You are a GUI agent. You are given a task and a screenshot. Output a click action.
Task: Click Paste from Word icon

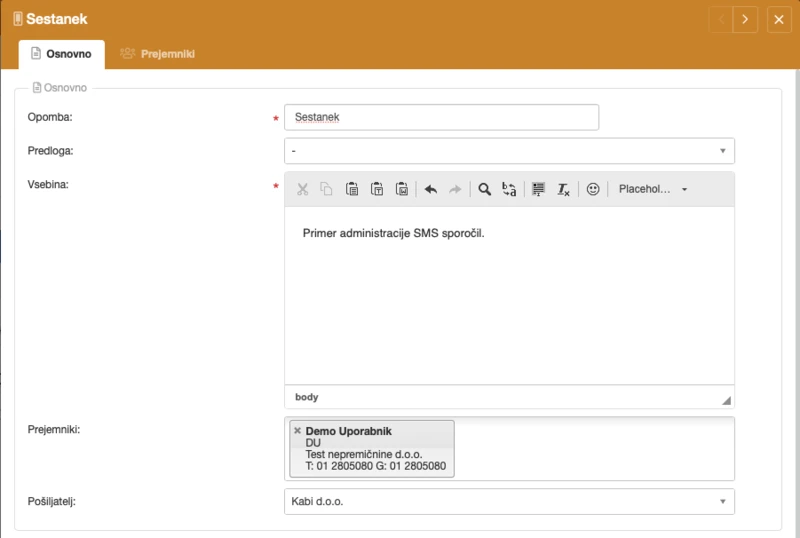(402, 189)
